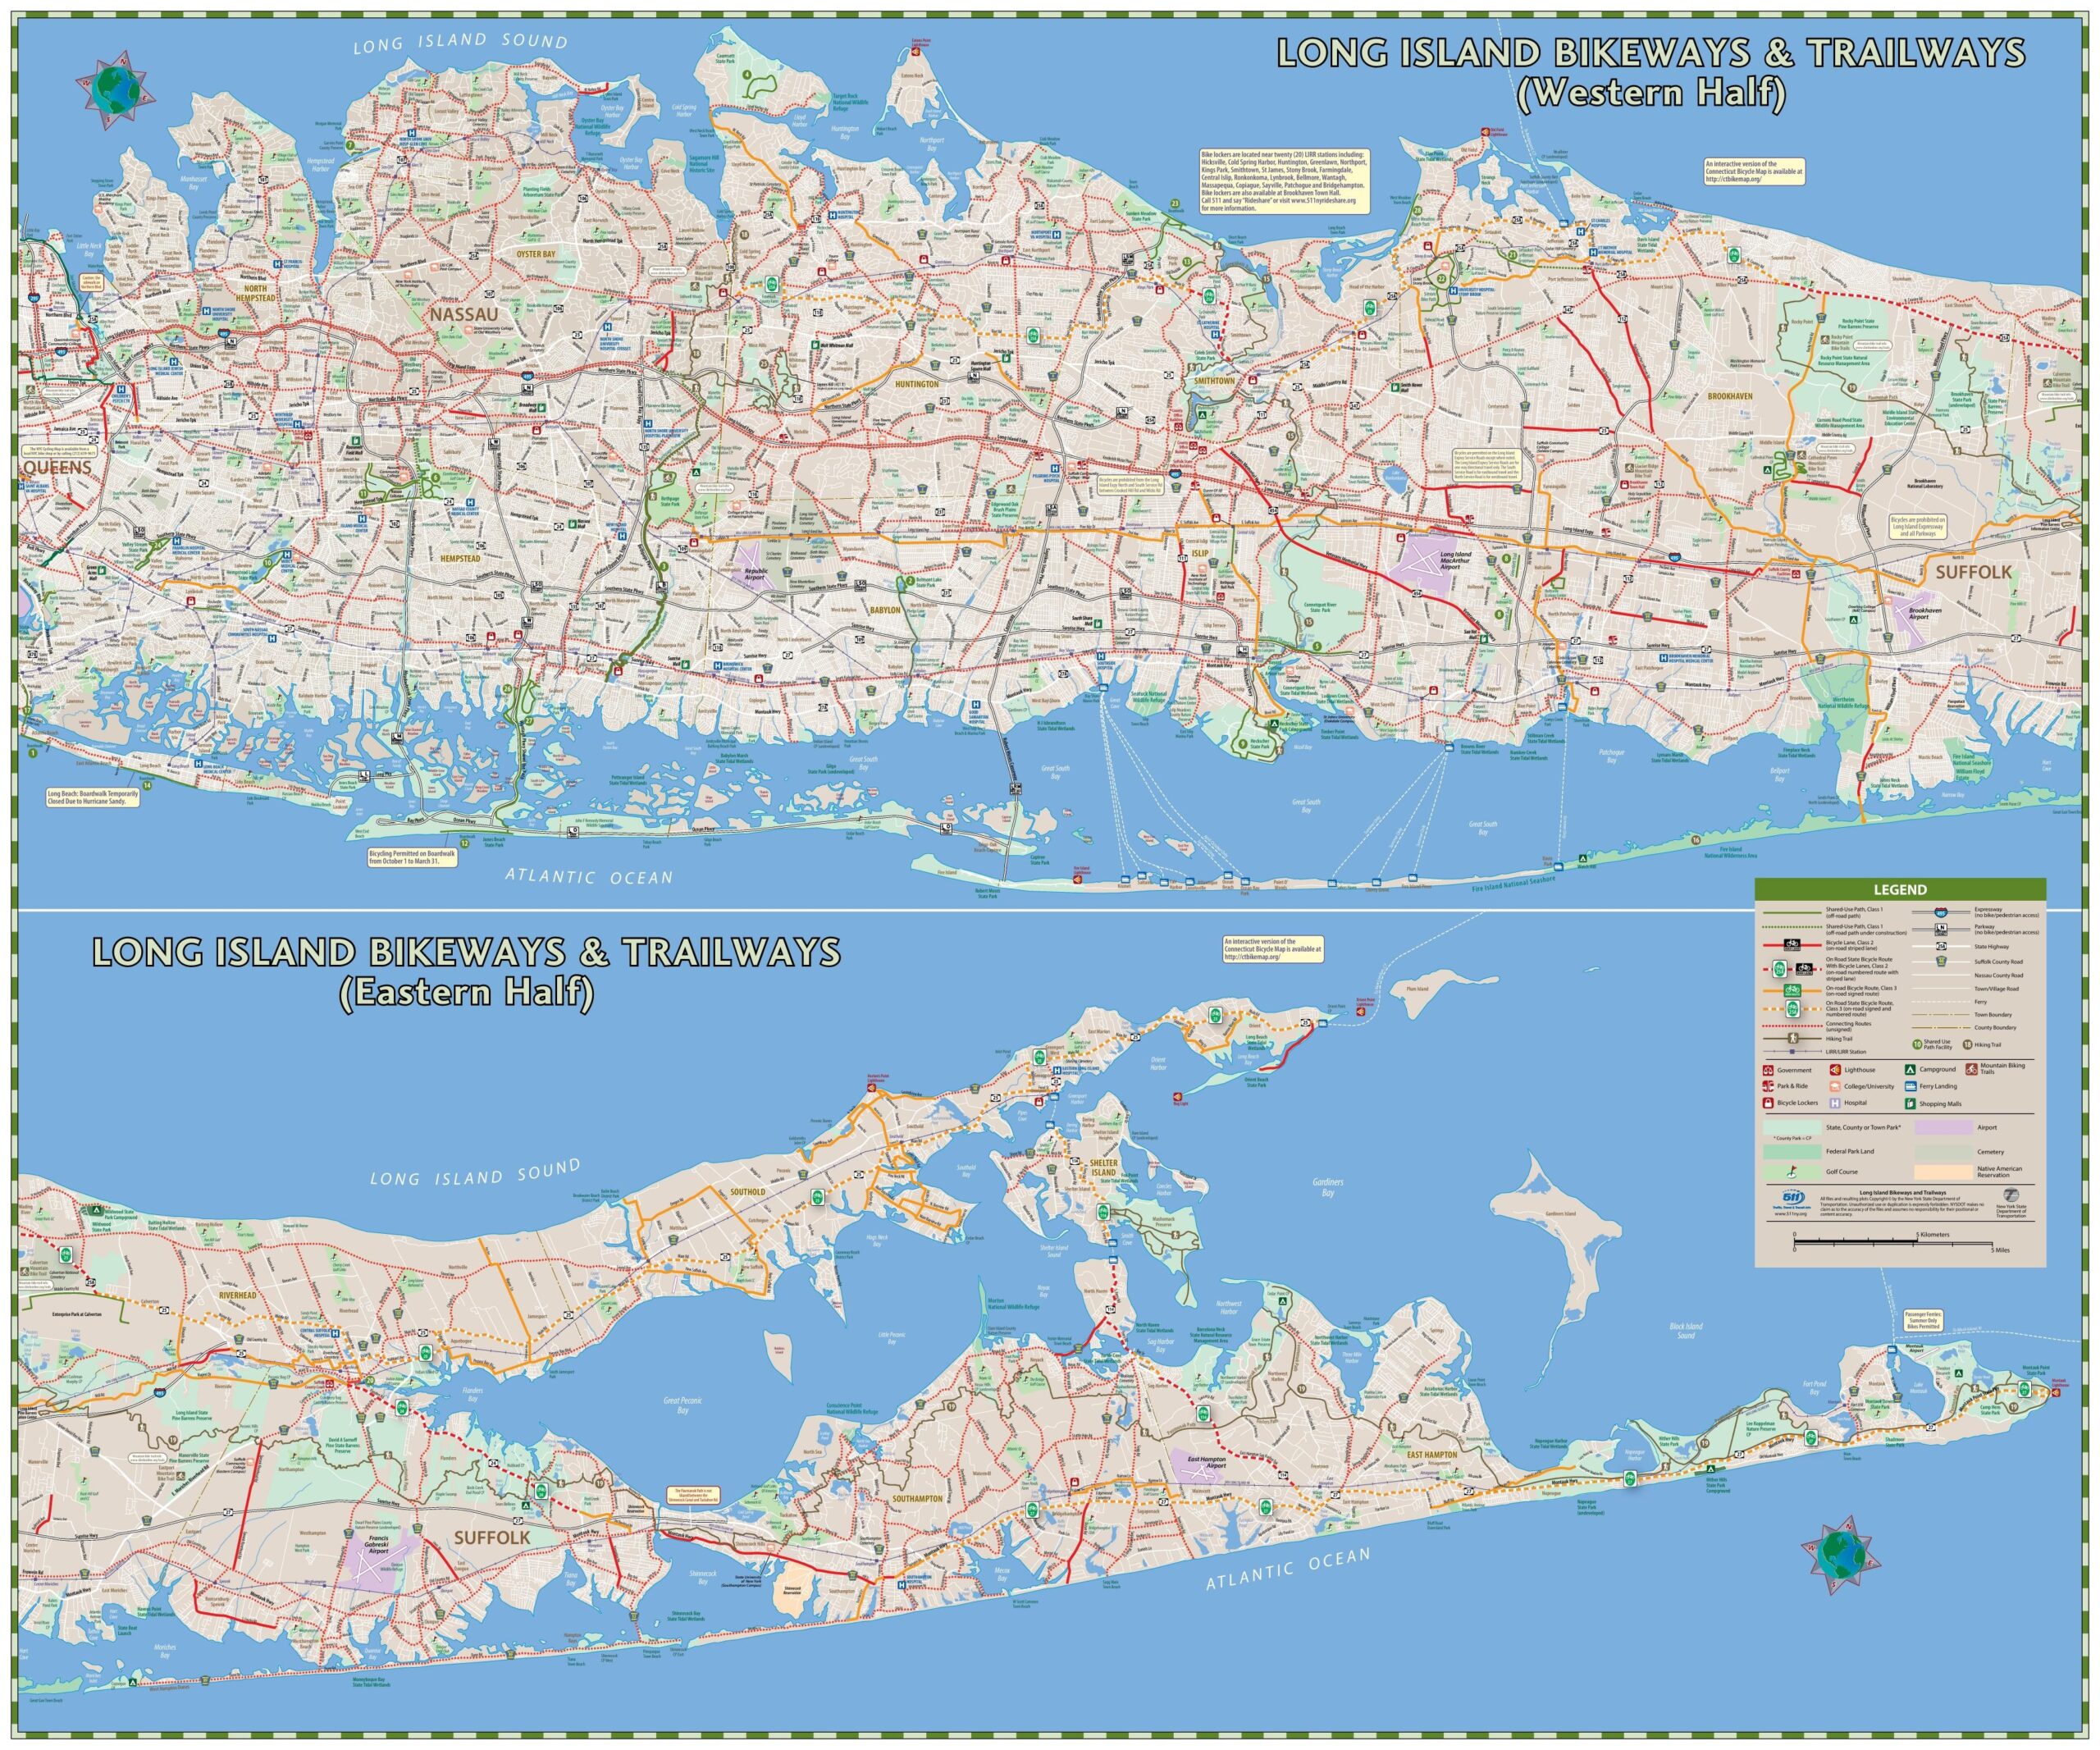The image size is (2100, 1750).
Task: Click the Government legend icon
Action: tap(1768, 1071)
